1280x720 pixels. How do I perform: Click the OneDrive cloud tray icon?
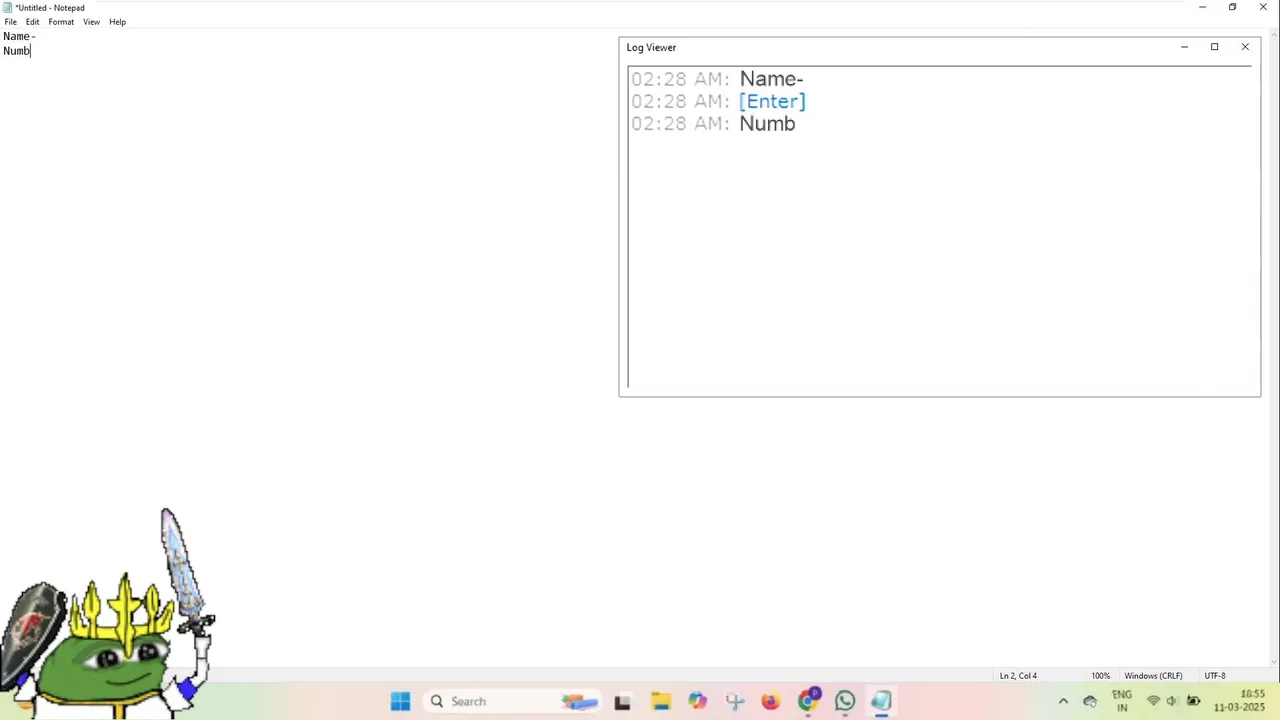[1090, 702]
